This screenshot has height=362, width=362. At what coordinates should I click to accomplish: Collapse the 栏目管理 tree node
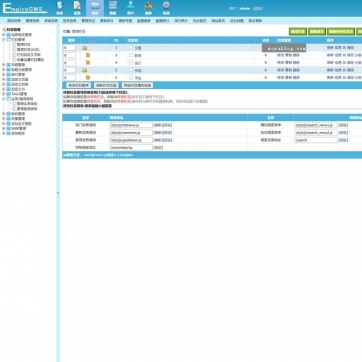point(4,39)
